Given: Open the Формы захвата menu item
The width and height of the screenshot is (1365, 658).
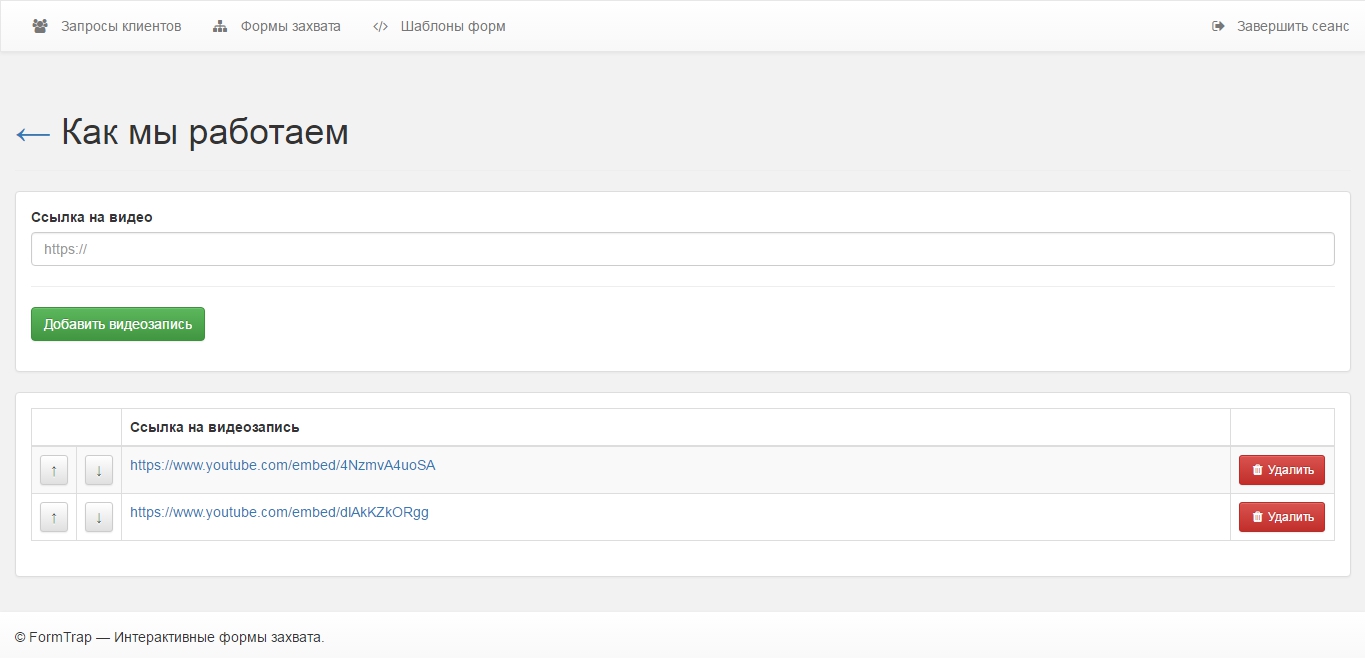Looking at the screenshot, I should click(290, 26).
